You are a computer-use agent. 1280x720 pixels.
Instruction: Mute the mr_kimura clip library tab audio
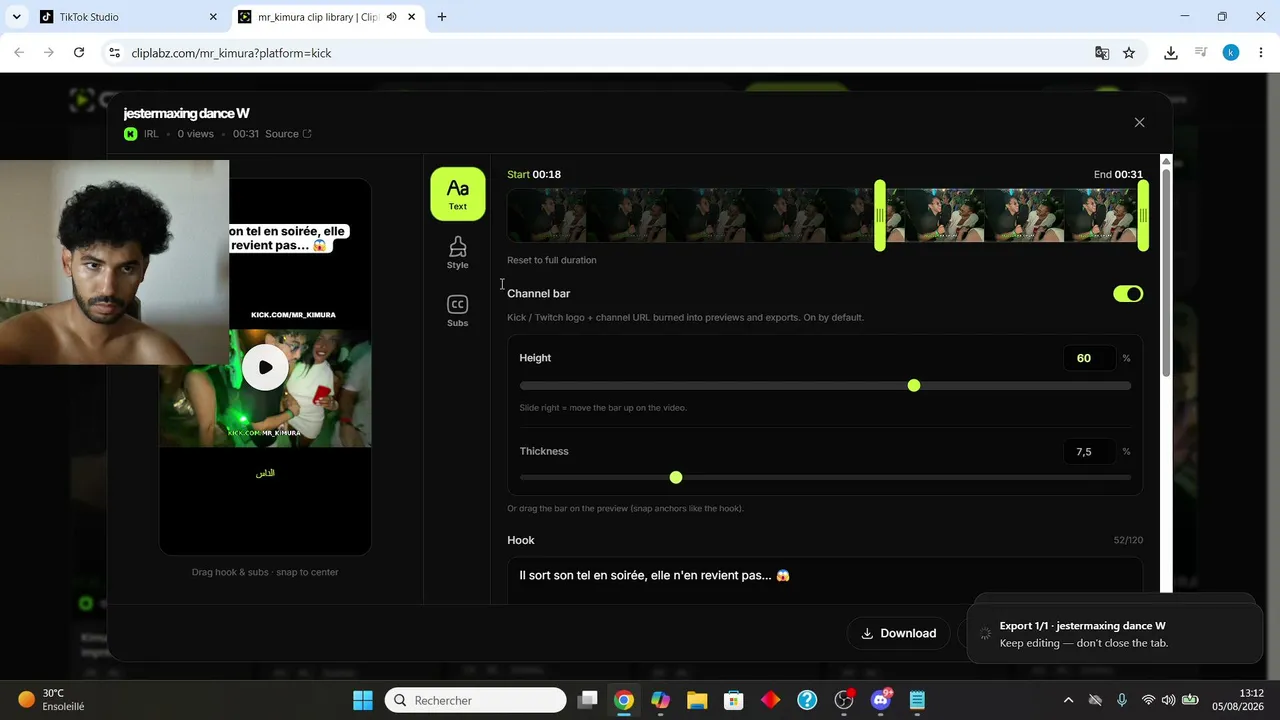click(392, 17)
